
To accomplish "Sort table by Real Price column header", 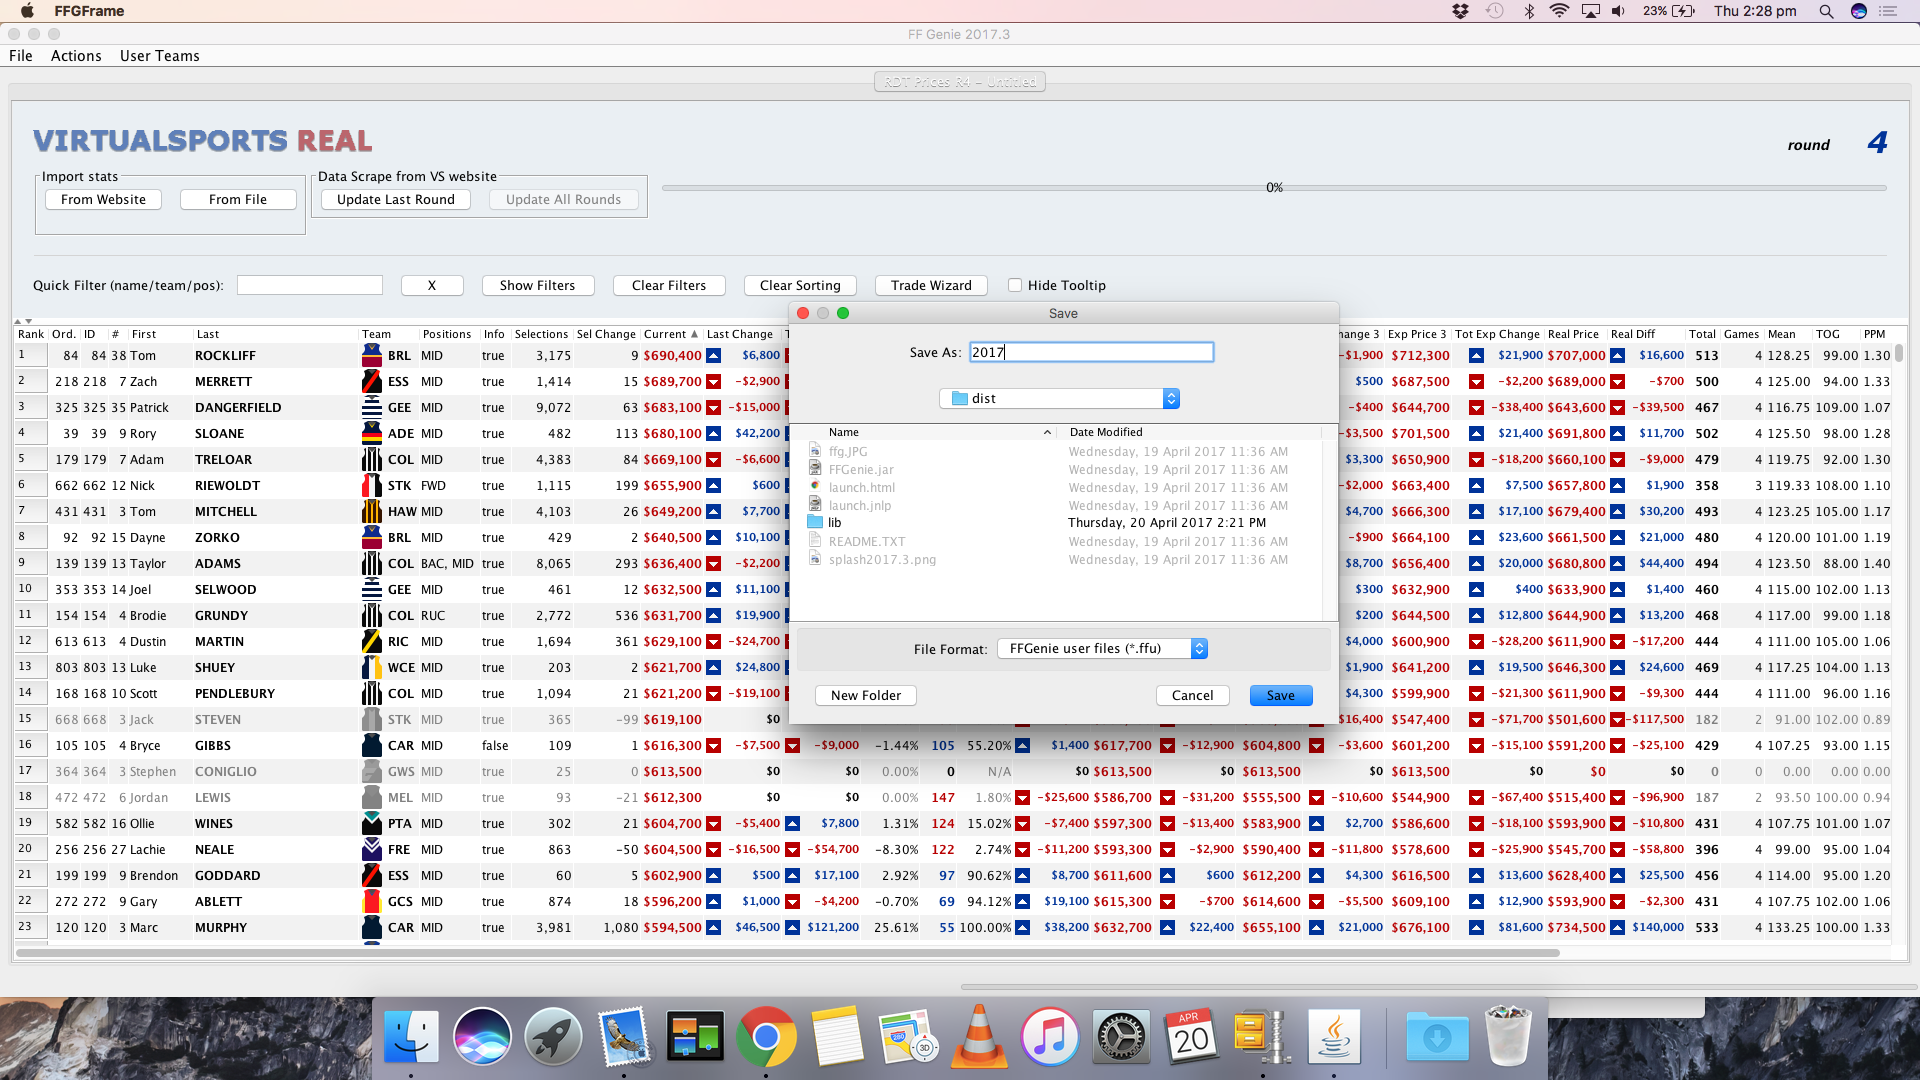I will point(1574,334).
